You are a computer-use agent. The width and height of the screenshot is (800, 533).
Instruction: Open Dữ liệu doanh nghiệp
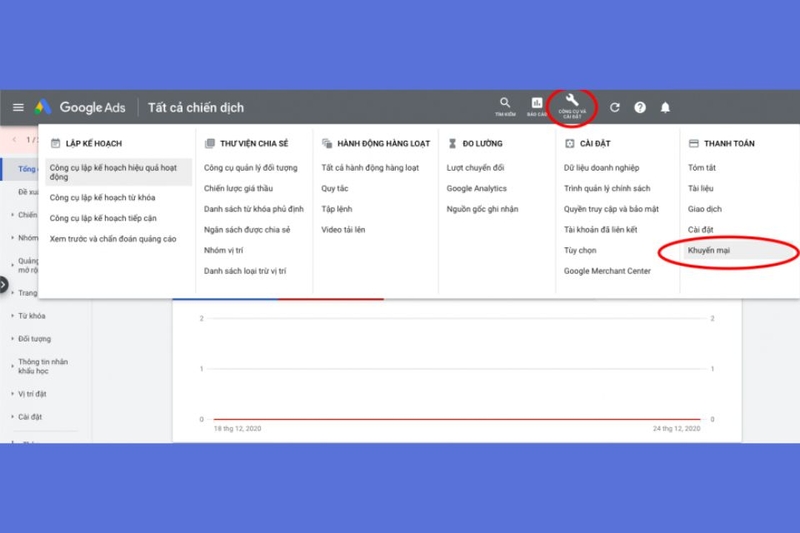pos(602,168)
